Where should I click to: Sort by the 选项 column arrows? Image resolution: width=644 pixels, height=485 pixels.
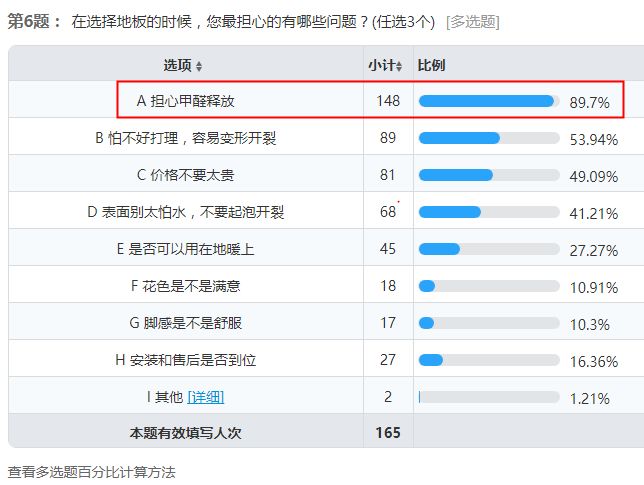199,66
